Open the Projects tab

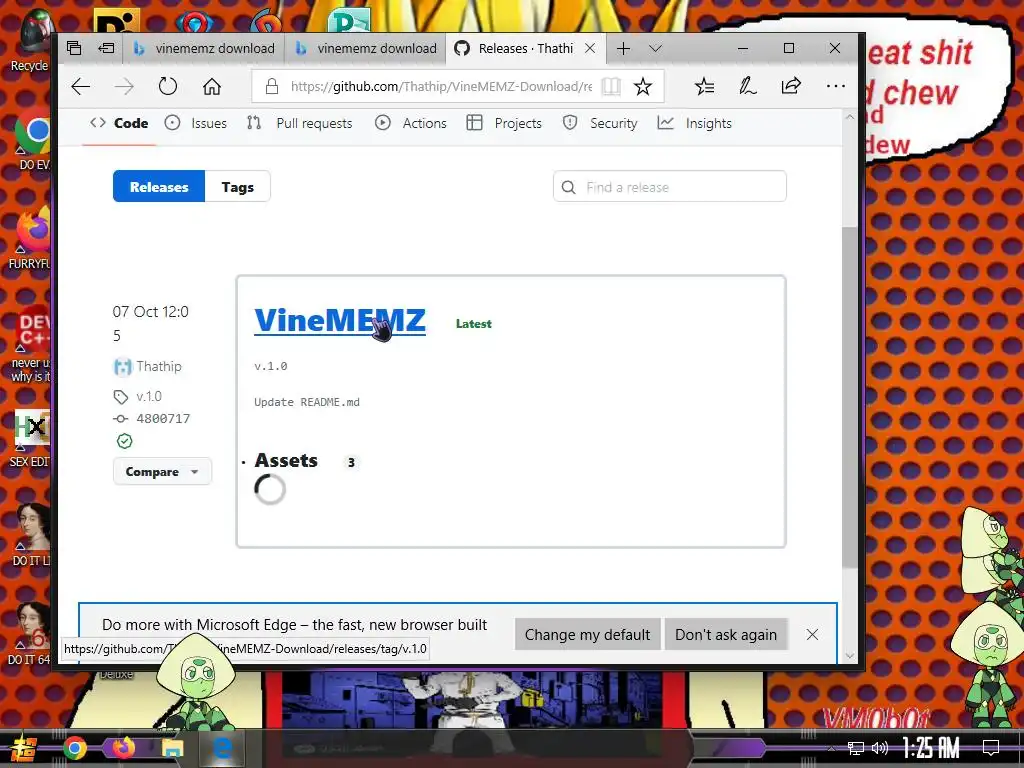pos(504,123)
